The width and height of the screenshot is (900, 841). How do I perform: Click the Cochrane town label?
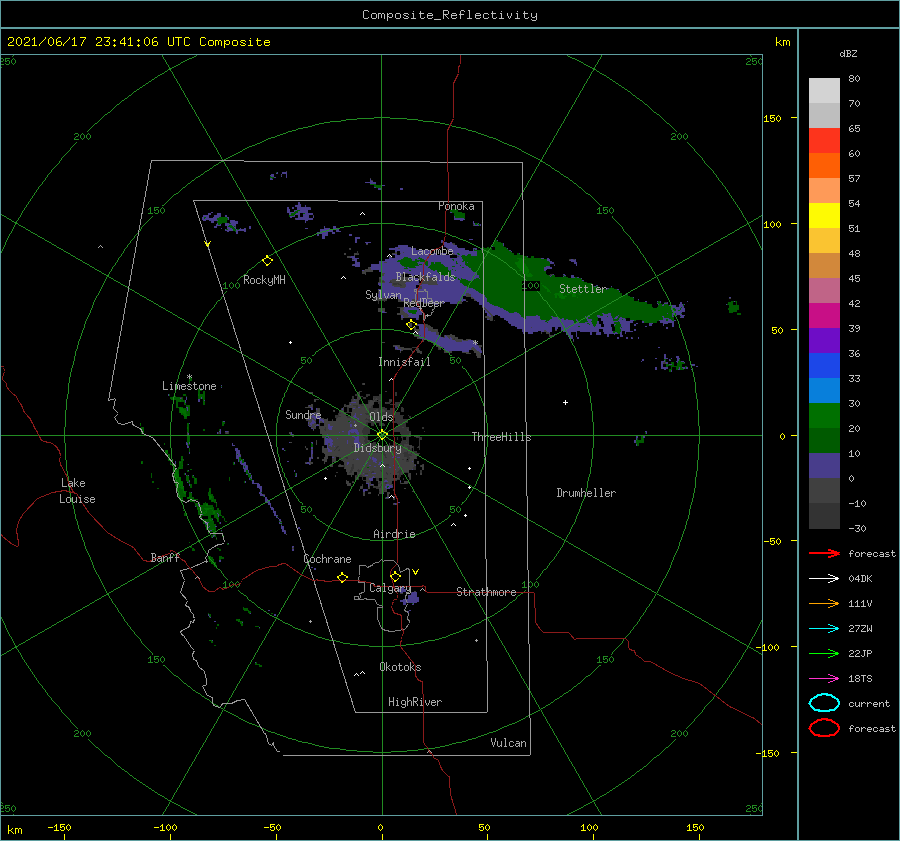(x=327, y=559)
